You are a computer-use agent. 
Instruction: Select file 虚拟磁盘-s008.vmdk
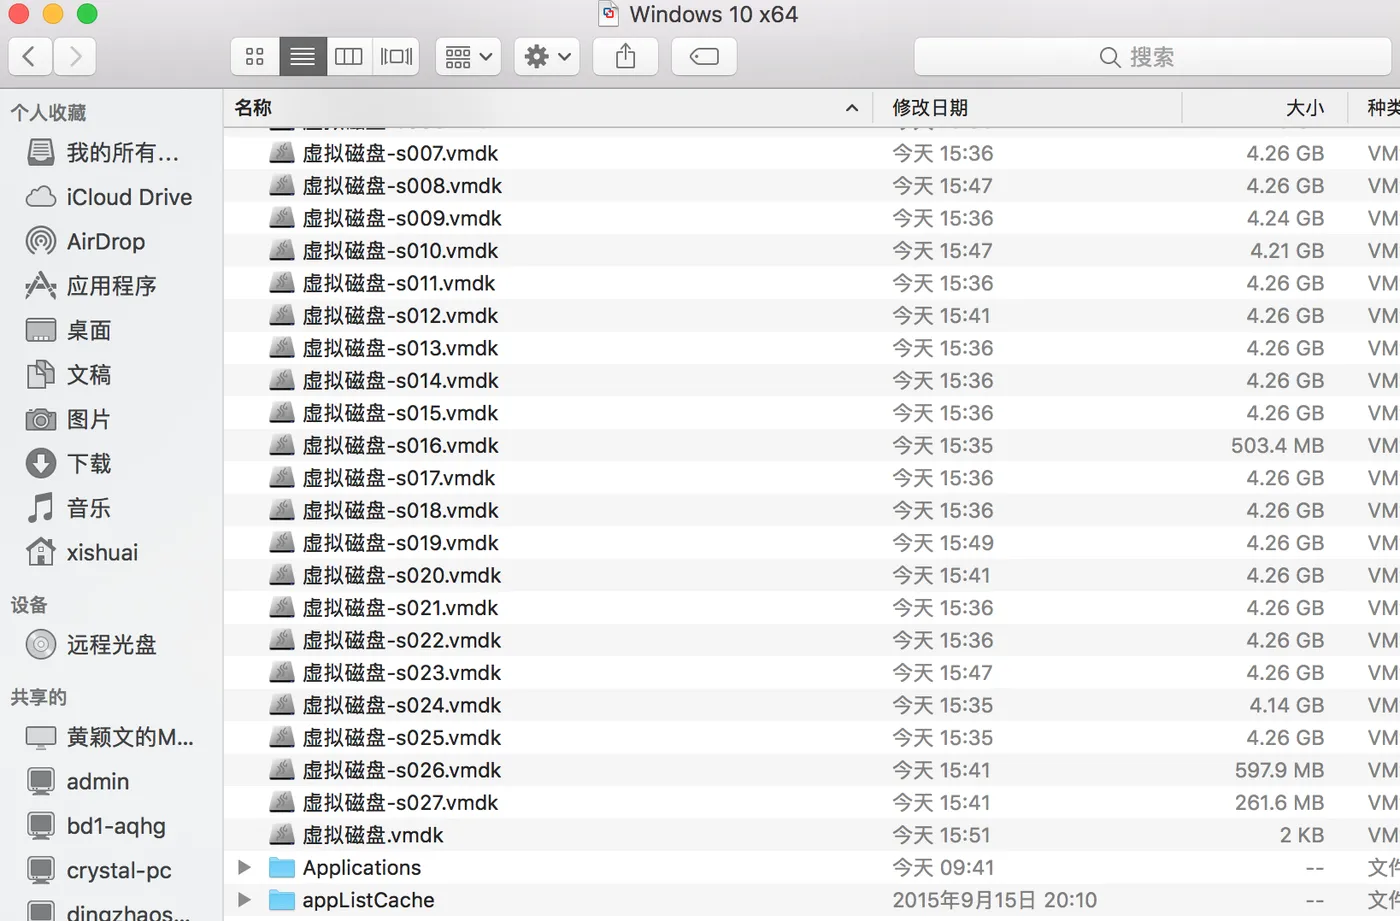pos(811,186)
